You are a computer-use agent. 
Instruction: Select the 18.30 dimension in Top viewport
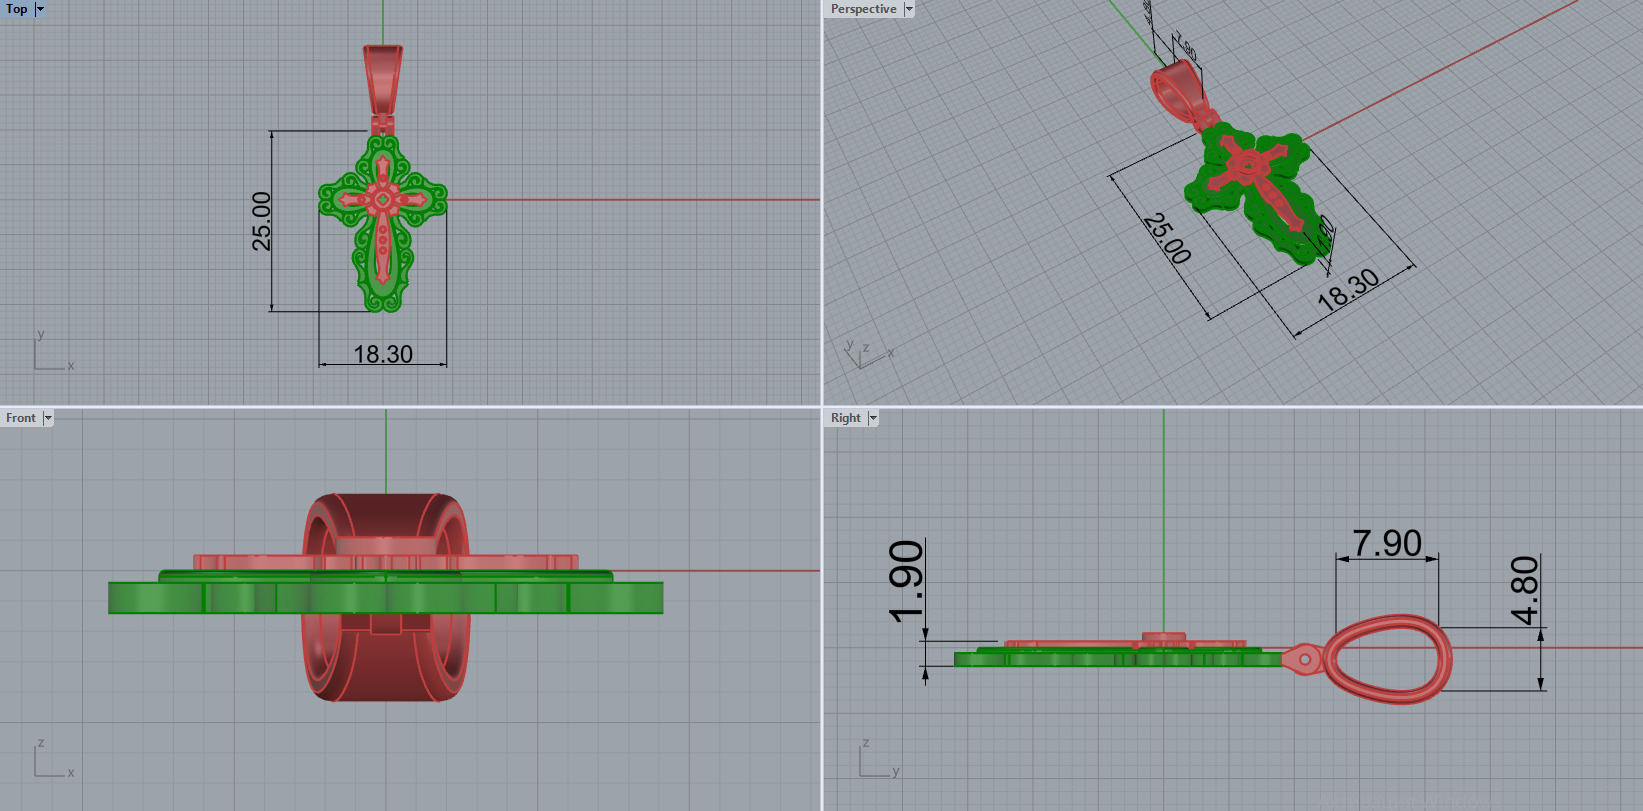(383, 354)
